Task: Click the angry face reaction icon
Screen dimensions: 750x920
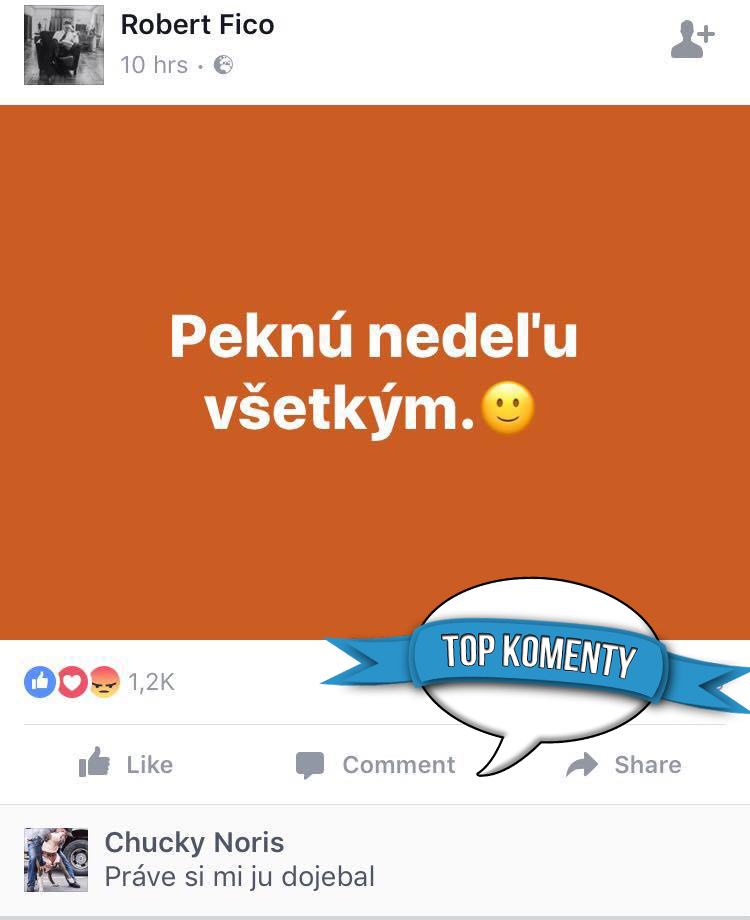Action: pos(104,682)
